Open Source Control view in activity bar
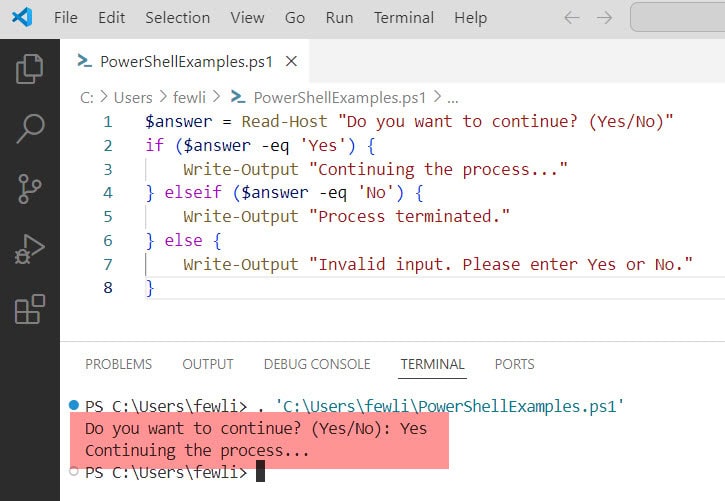 (30, 189)
